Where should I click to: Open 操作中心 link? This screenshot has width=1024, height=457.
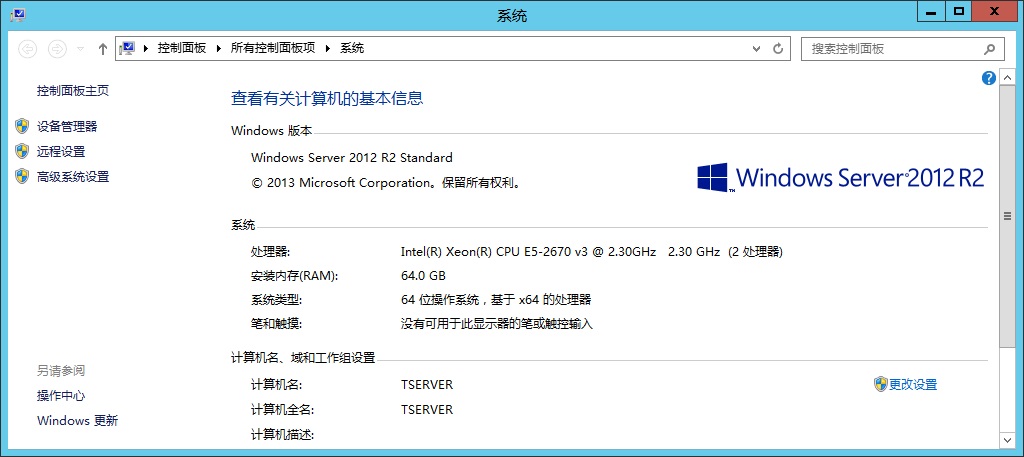(x=61, y=396)
